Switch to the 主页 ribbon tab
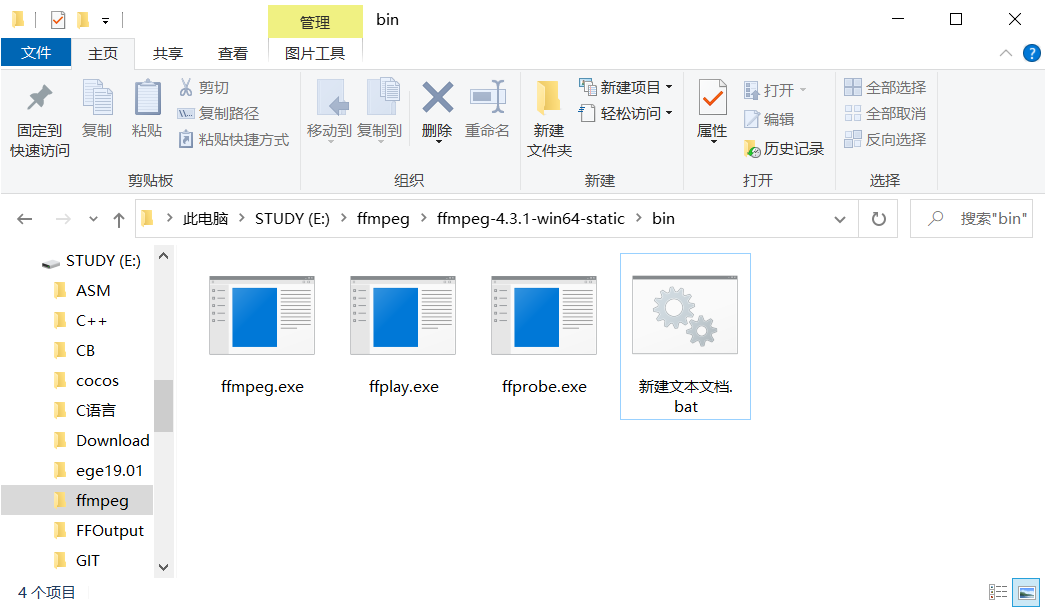 pyautogui.click(x=103, y=53)
